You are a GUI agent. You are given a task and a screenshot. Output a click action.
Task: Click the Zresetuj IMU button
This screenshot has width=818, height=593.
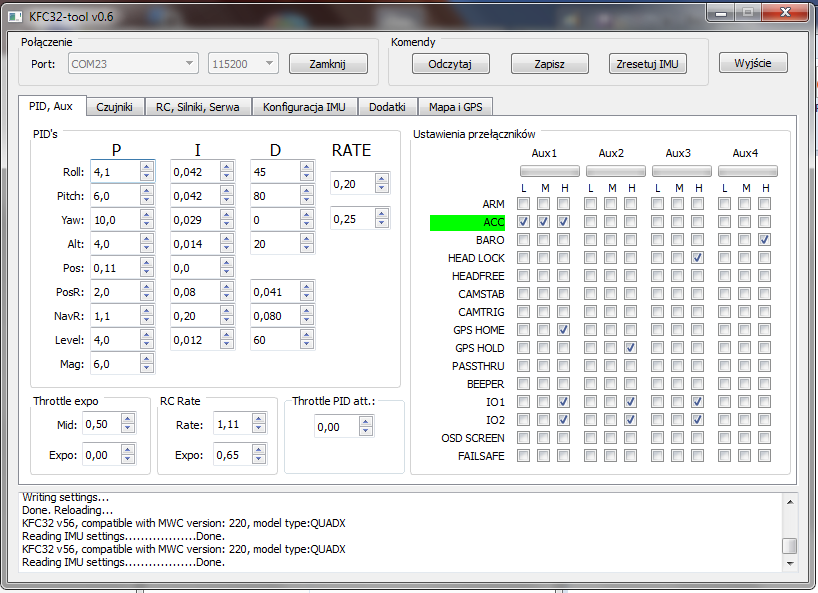(x=647, y=64)
